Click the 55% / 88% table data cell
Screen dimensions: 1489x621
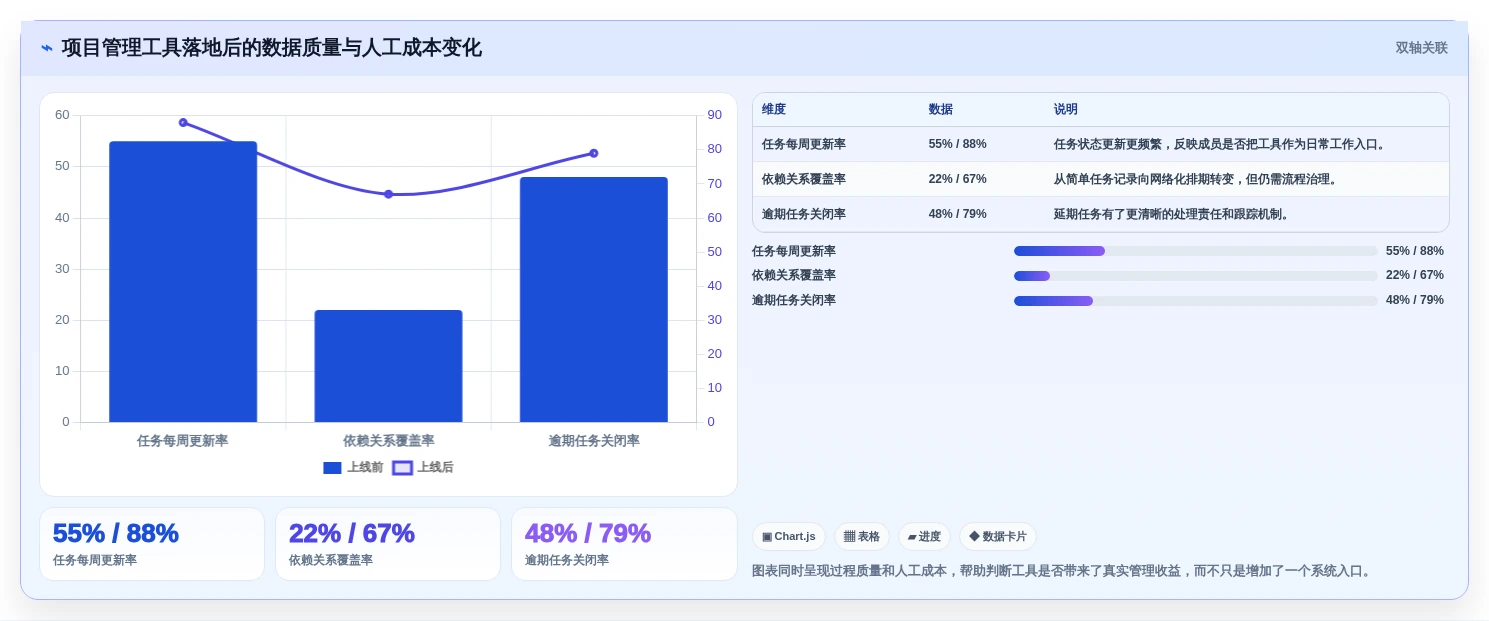pos(957,144)
